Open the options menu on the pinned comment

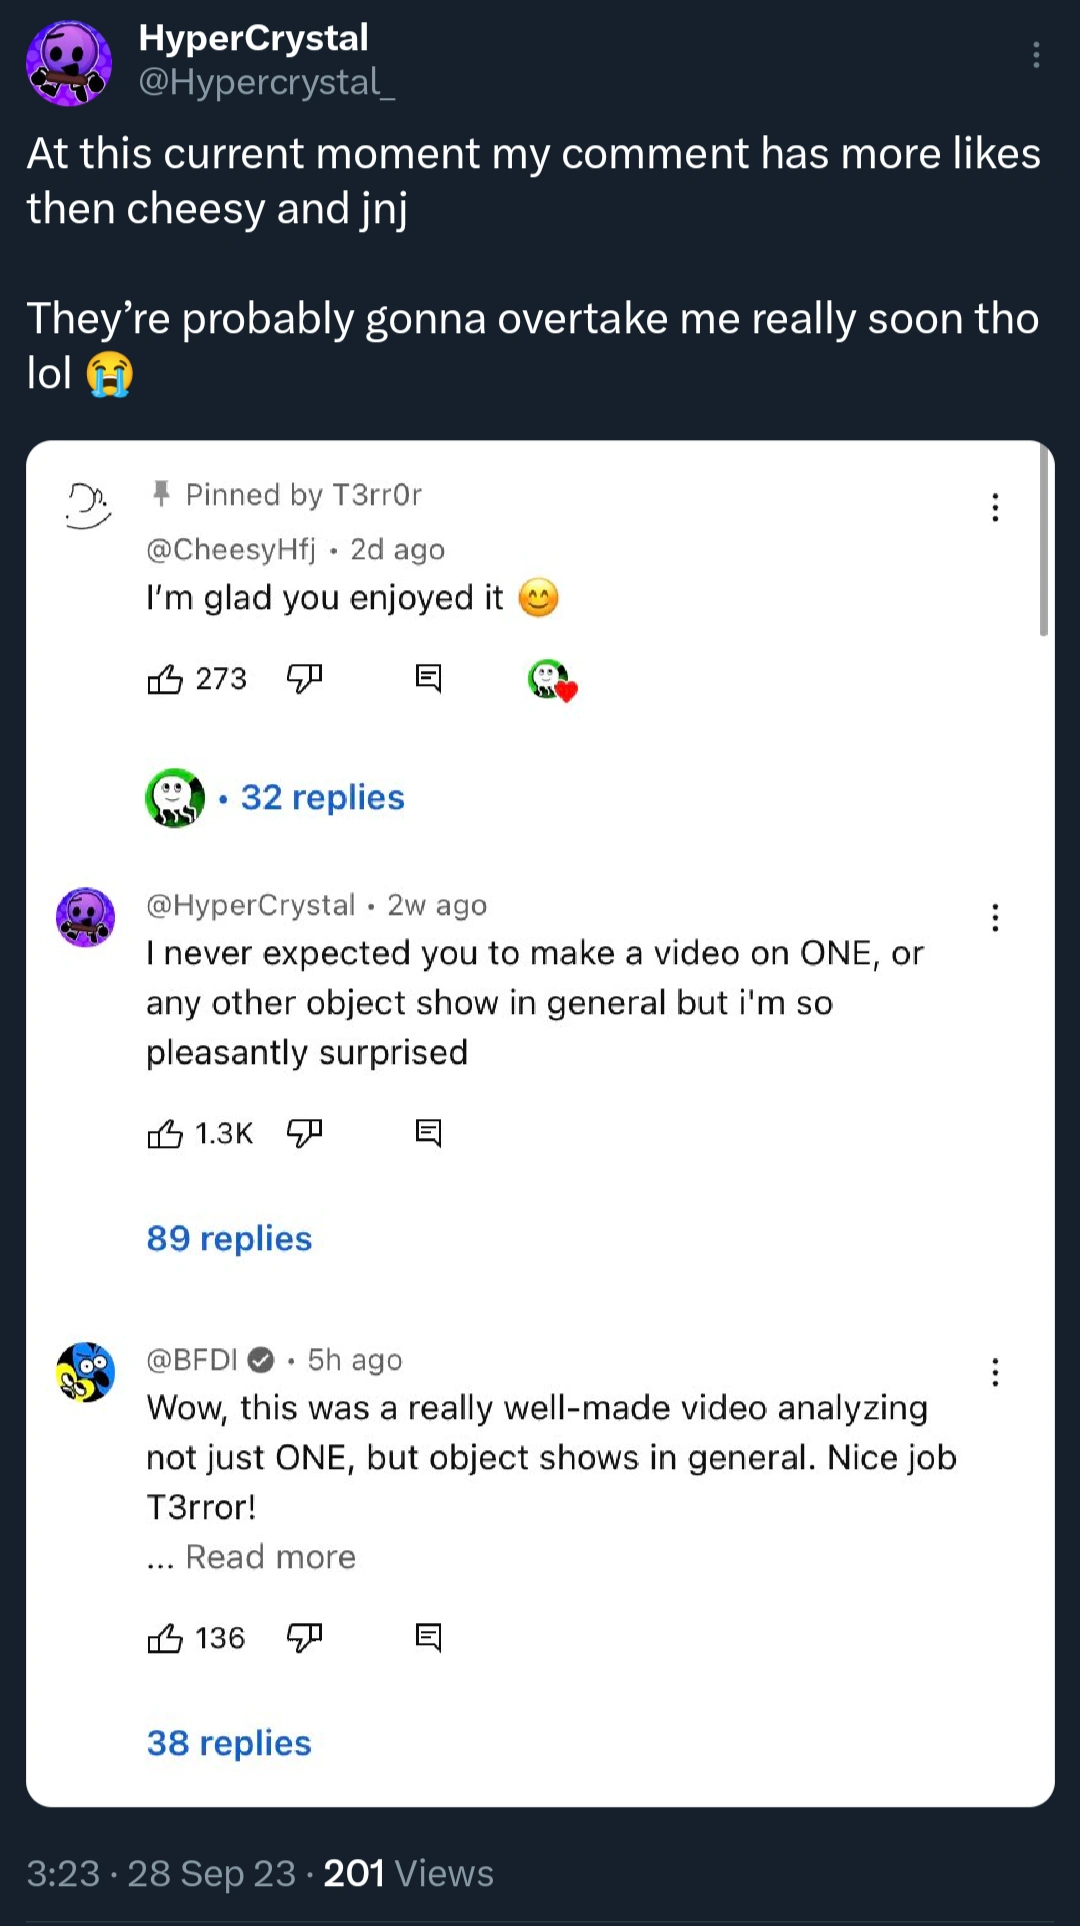click(x=995, y=508)
